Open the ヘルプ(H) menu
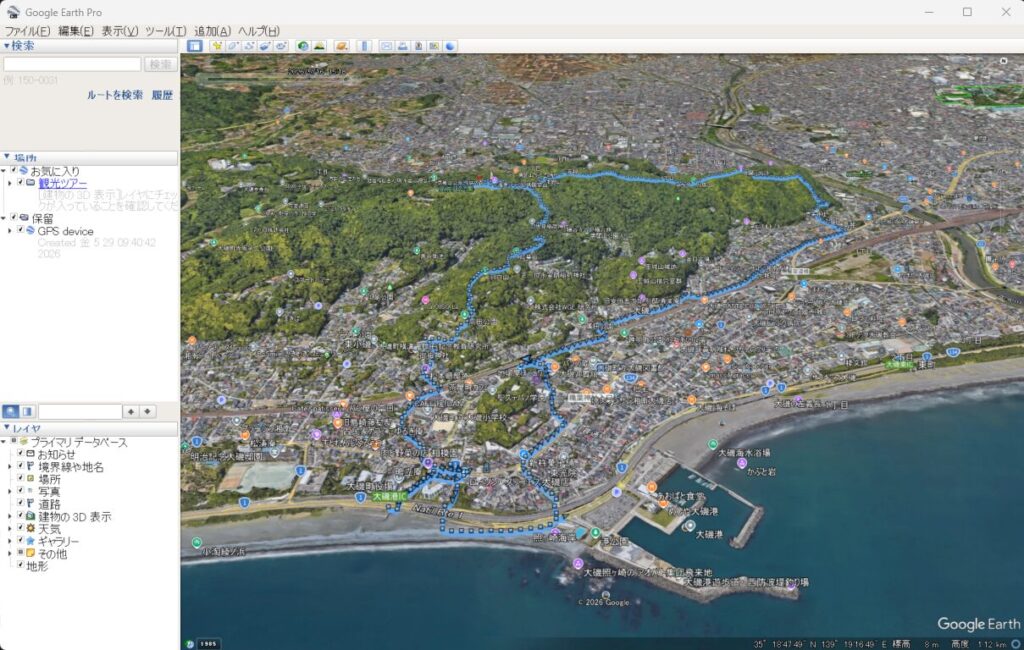The image size is (1024, 650). pos(259,31)
